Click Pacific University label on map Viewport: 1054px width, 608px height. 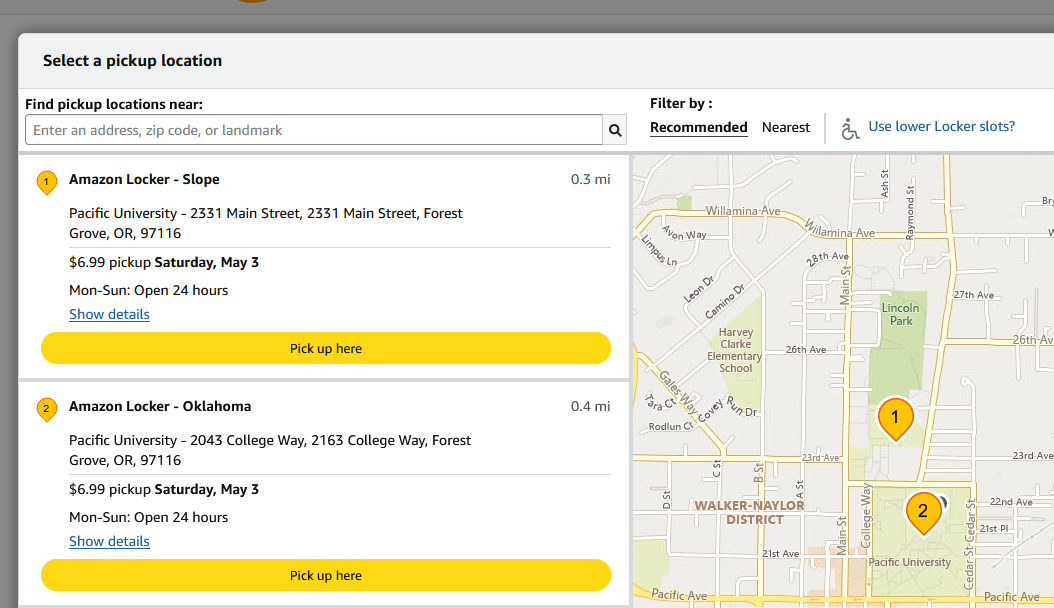point(910,562)
